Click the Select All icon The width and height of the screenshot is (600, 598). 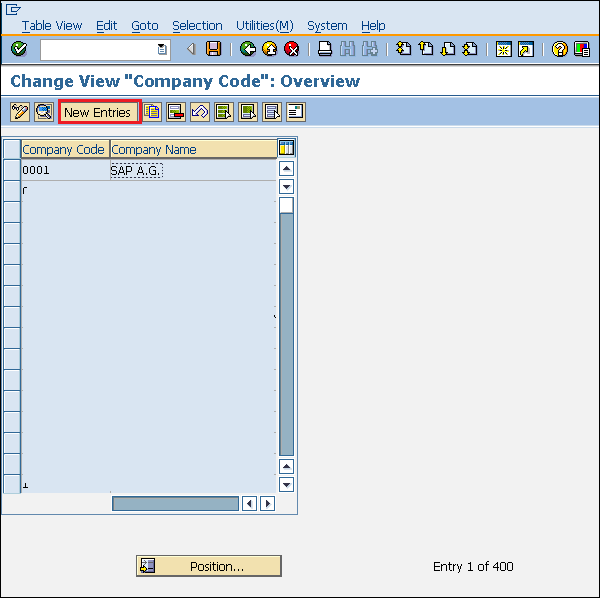tap(224, 112)
